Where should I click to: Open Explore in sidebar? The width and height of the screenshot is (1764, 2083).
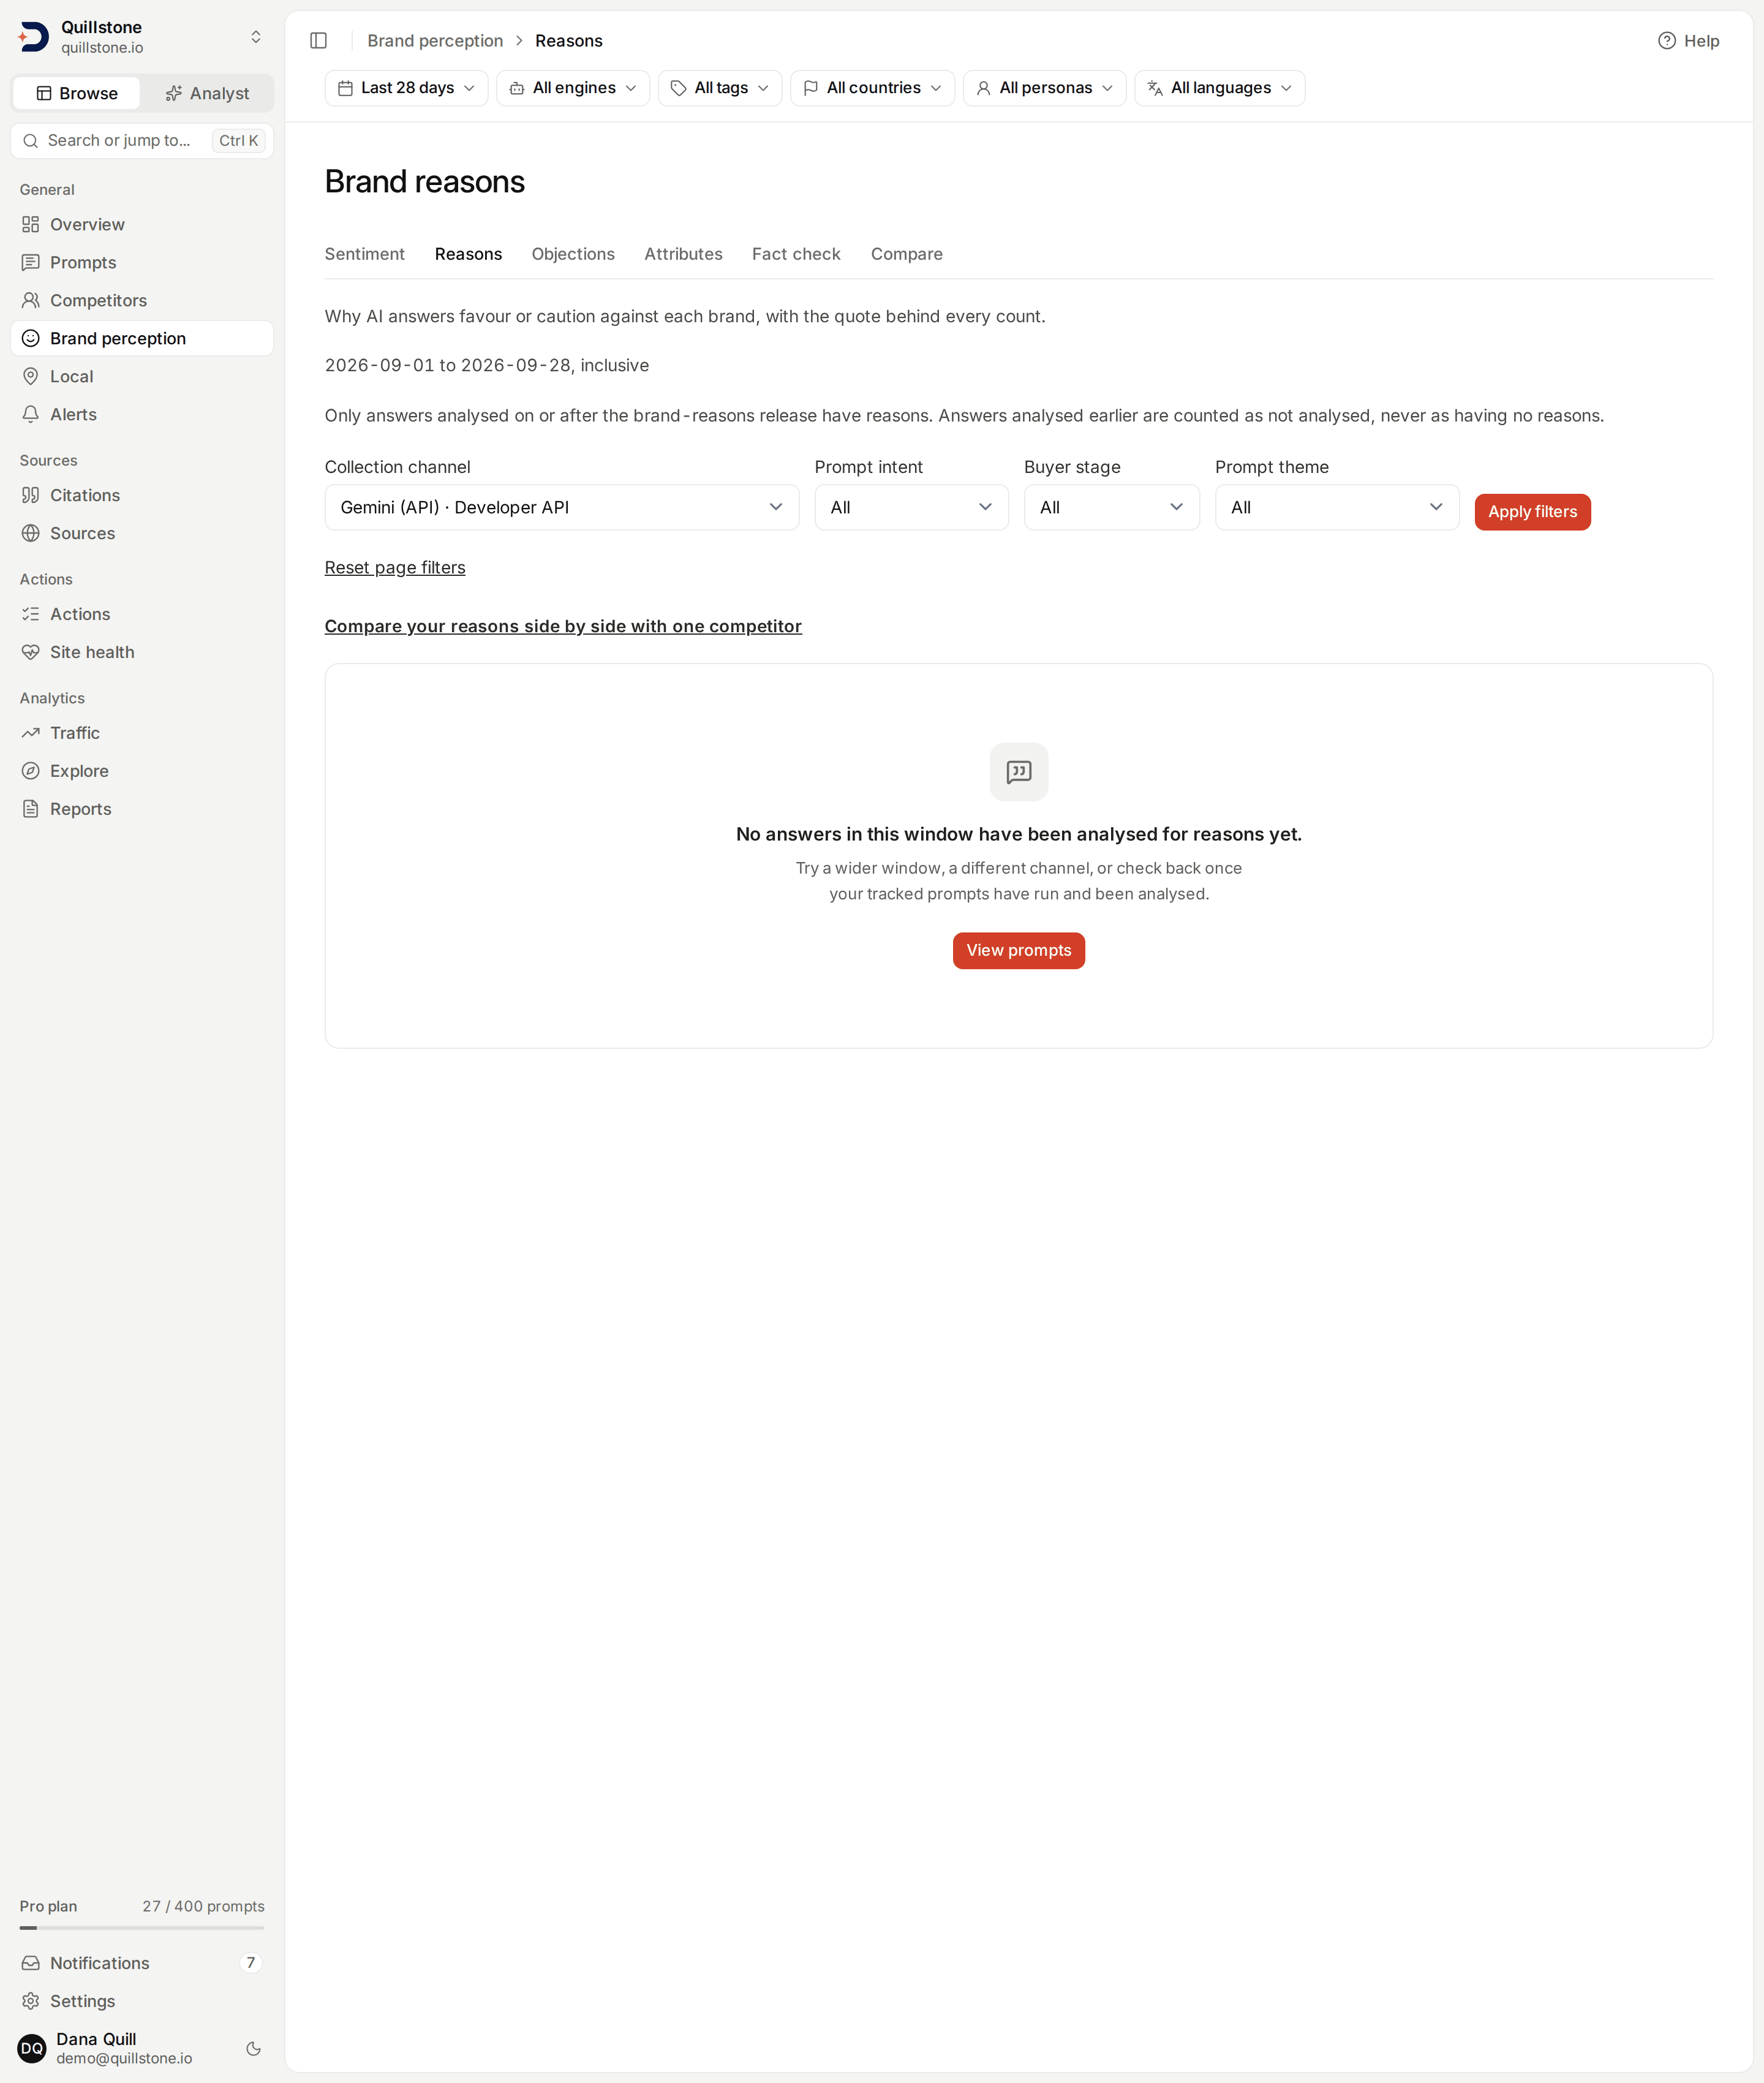[142, 771]
